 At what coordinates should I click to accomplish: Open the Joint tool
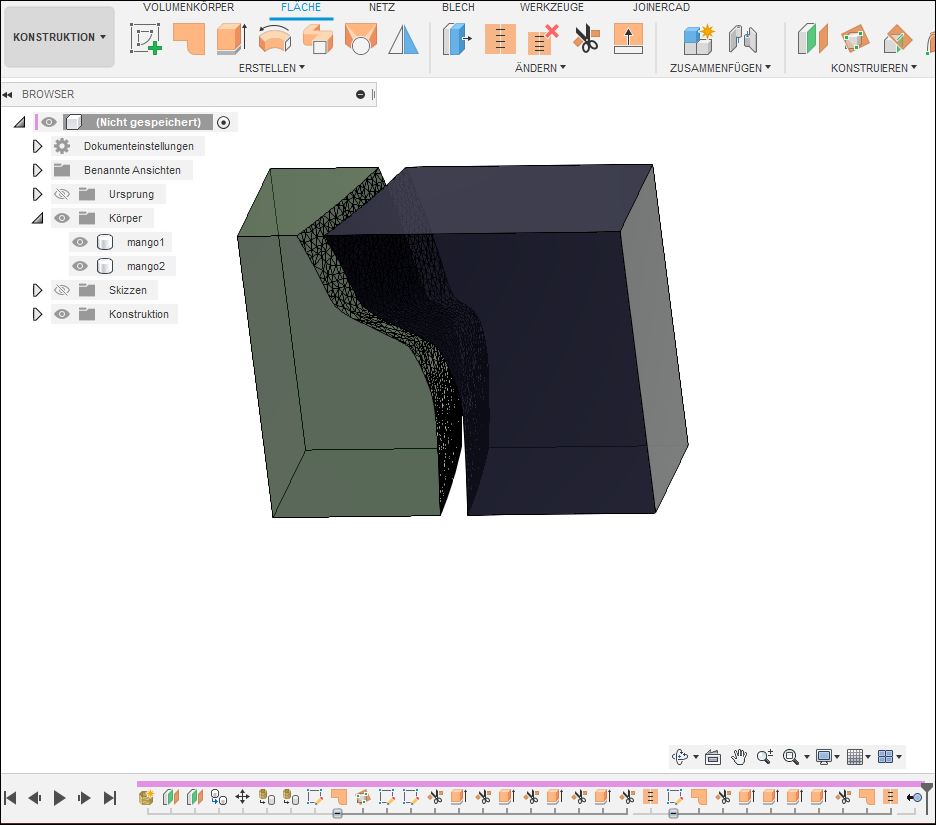[743, 39]
